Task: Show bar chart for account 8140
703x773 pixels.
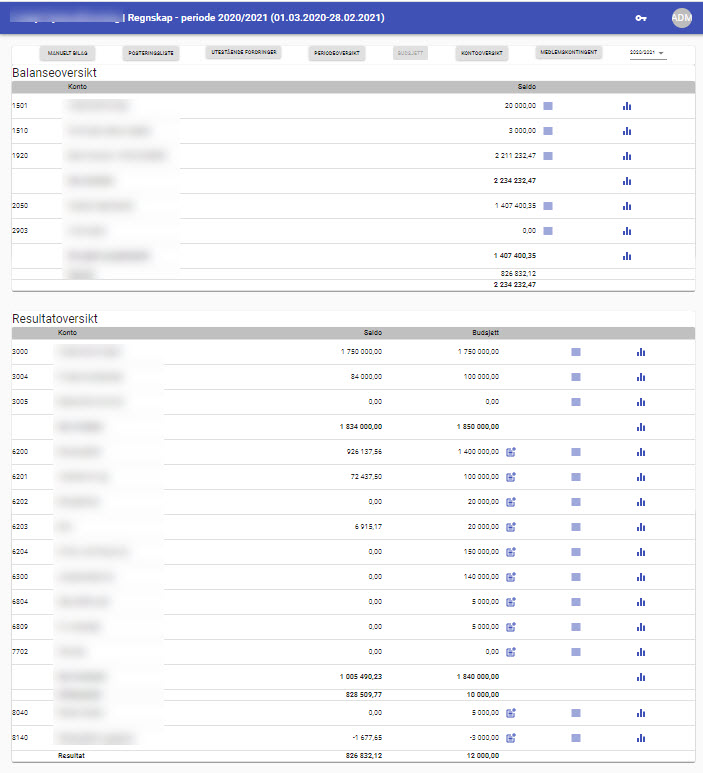Action: click(641, 738)
